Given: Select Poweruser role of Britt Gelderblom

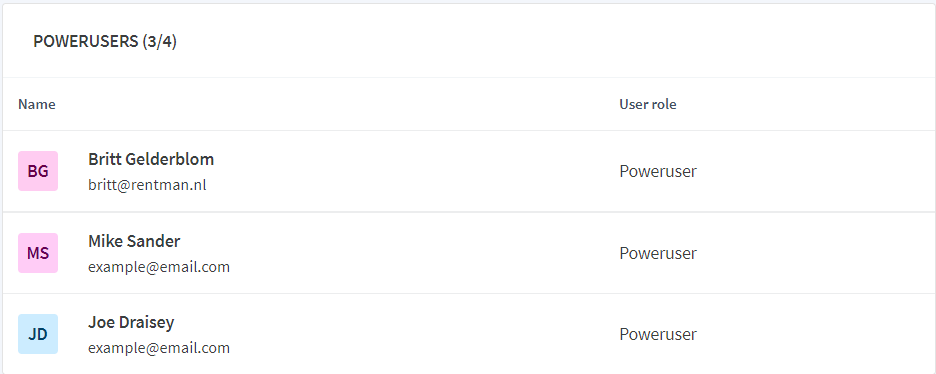Looking at the screenshot, I should point(658,171).
